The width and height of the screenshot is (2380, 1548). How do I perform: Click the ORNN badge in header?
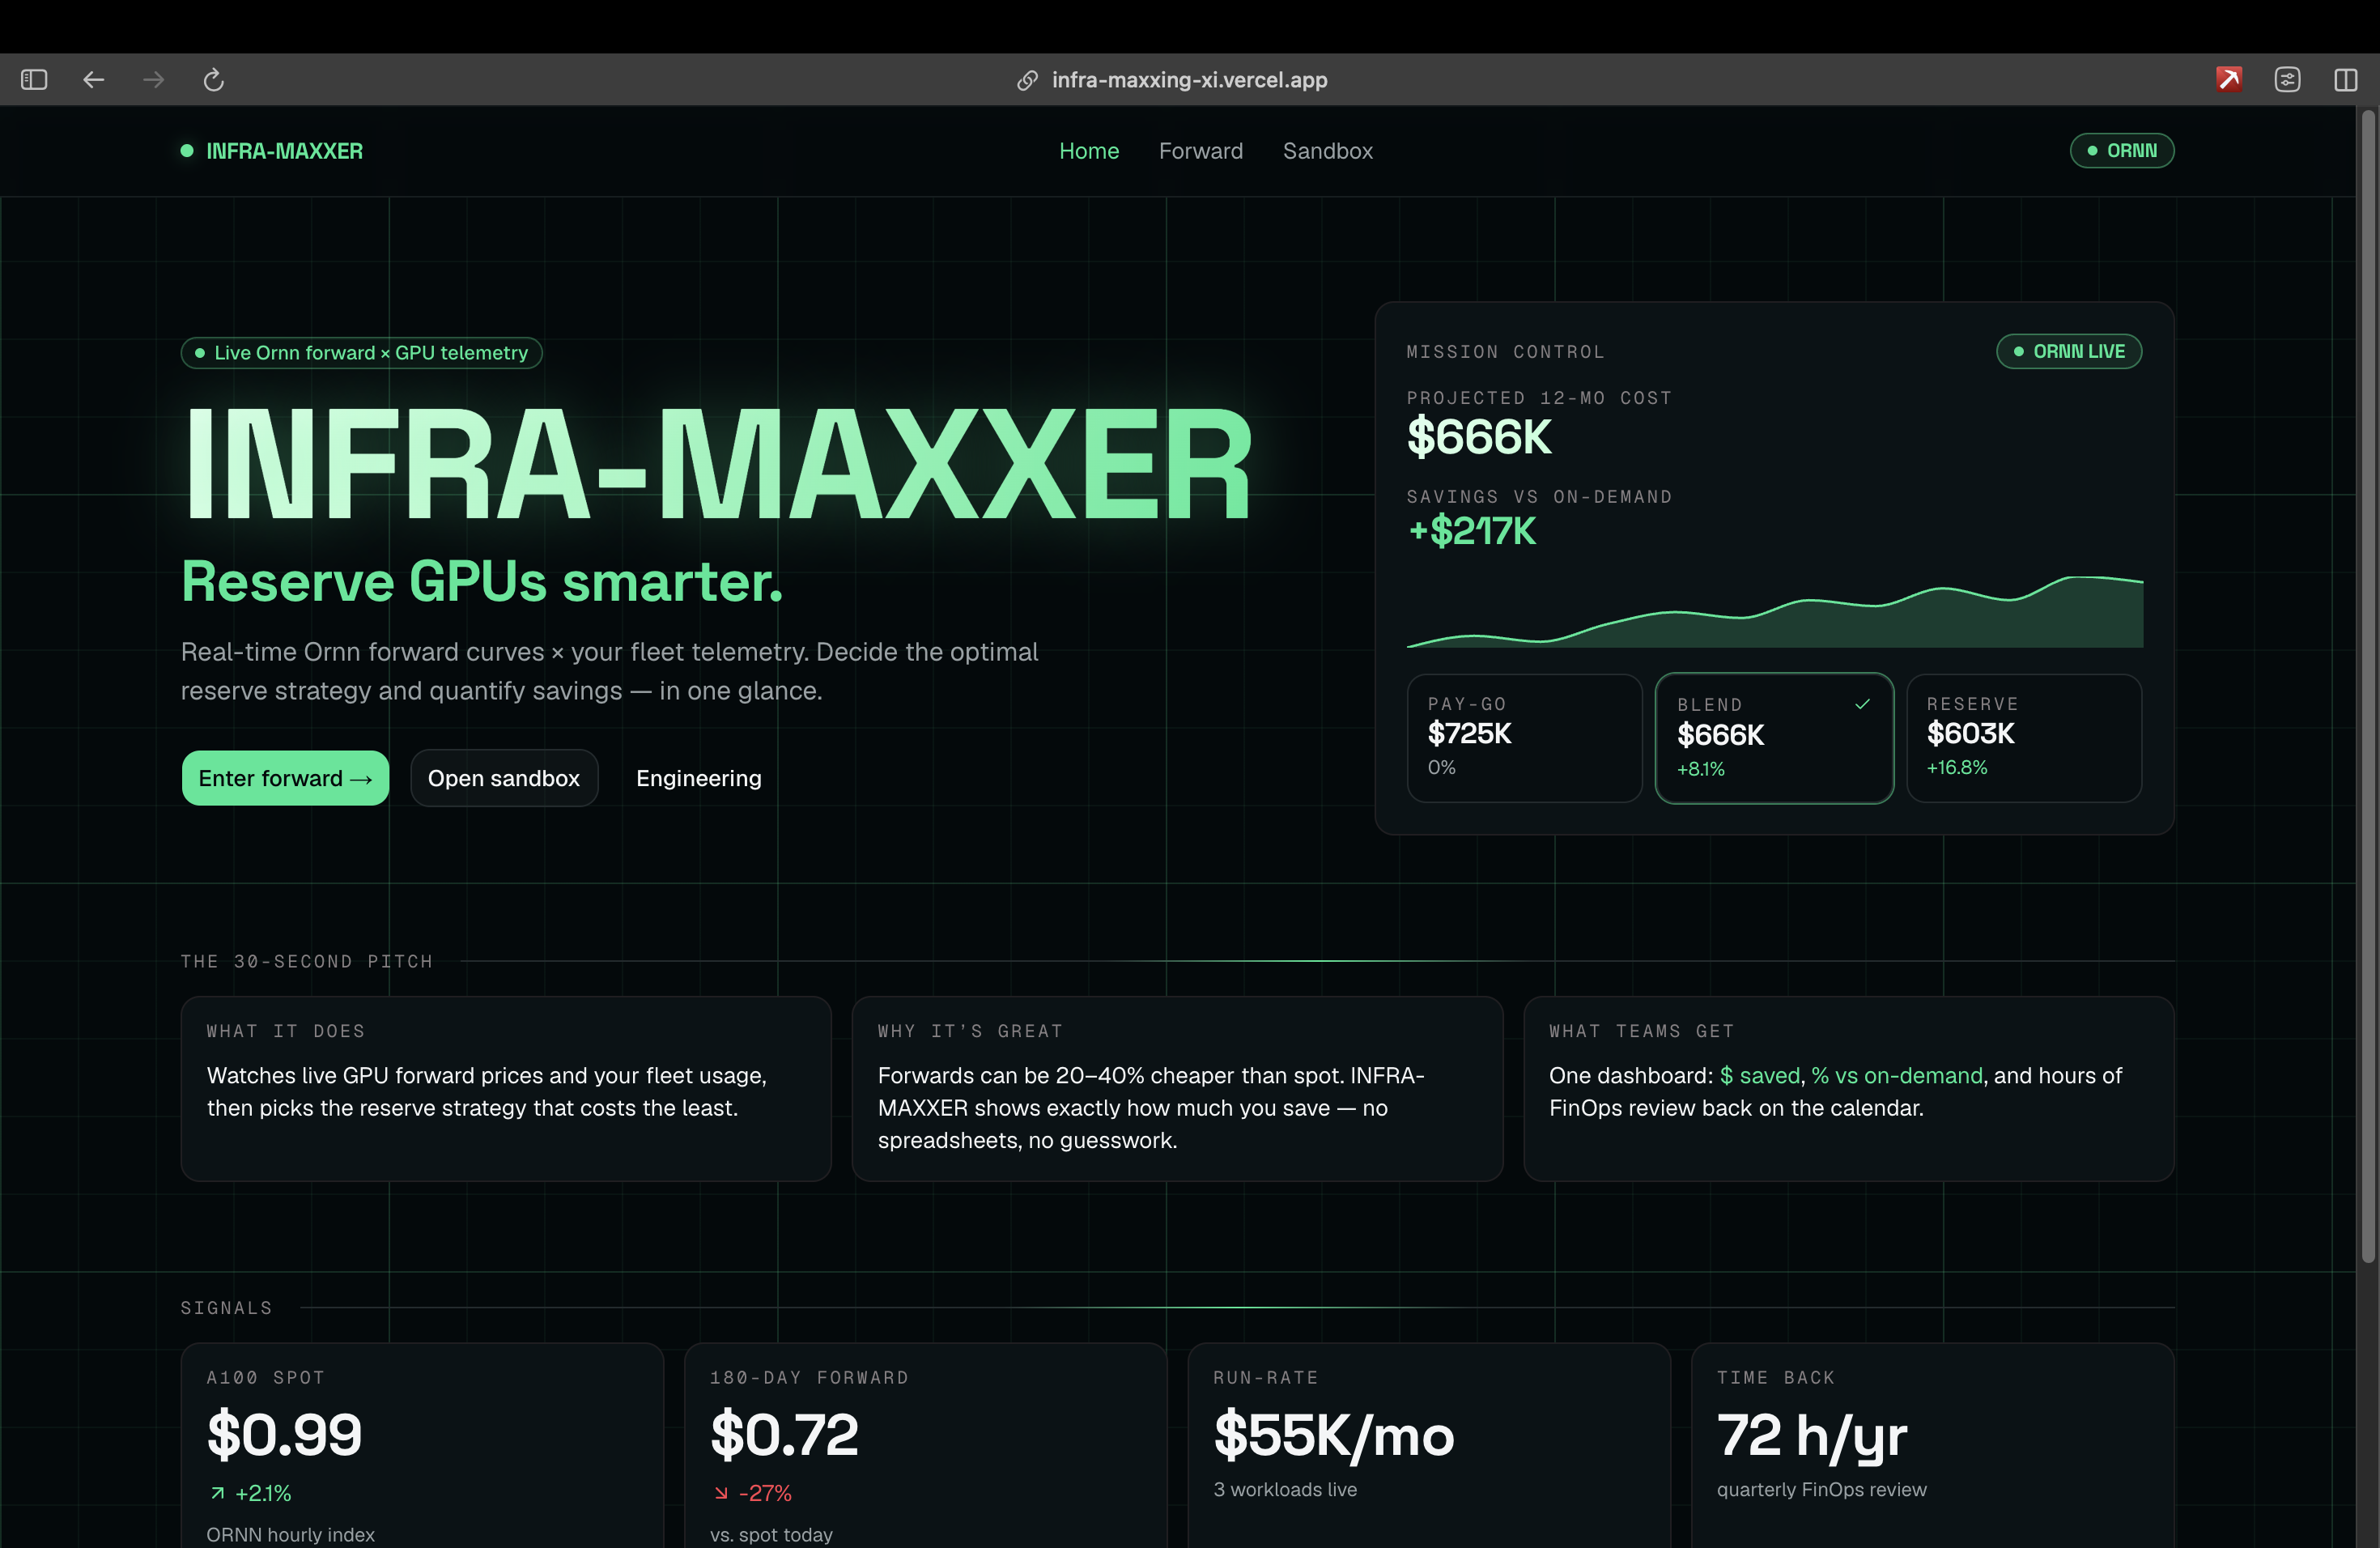(2122, 151)
